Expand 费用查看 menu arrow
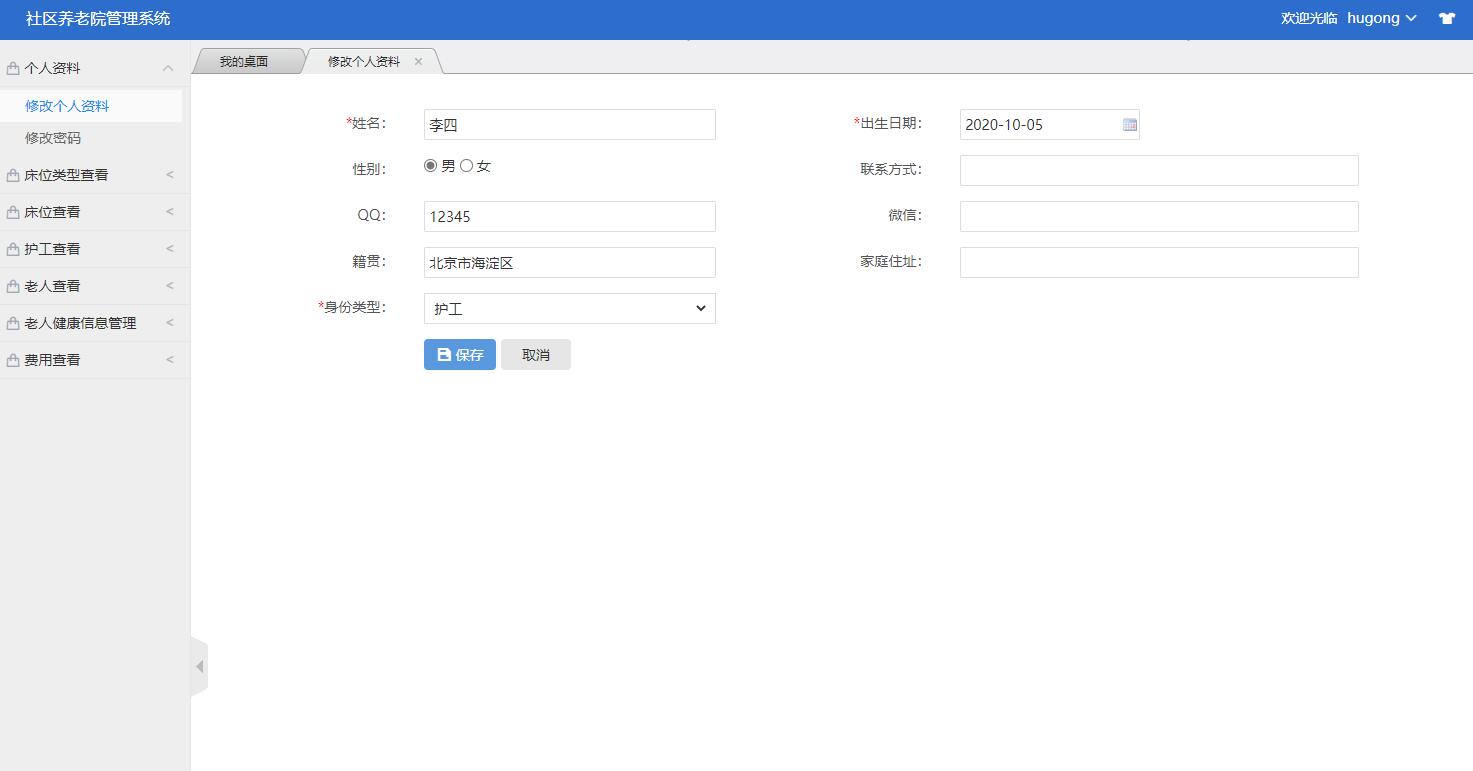The width and height of the screenshot is (1473, 771). [x=170, y=360]
